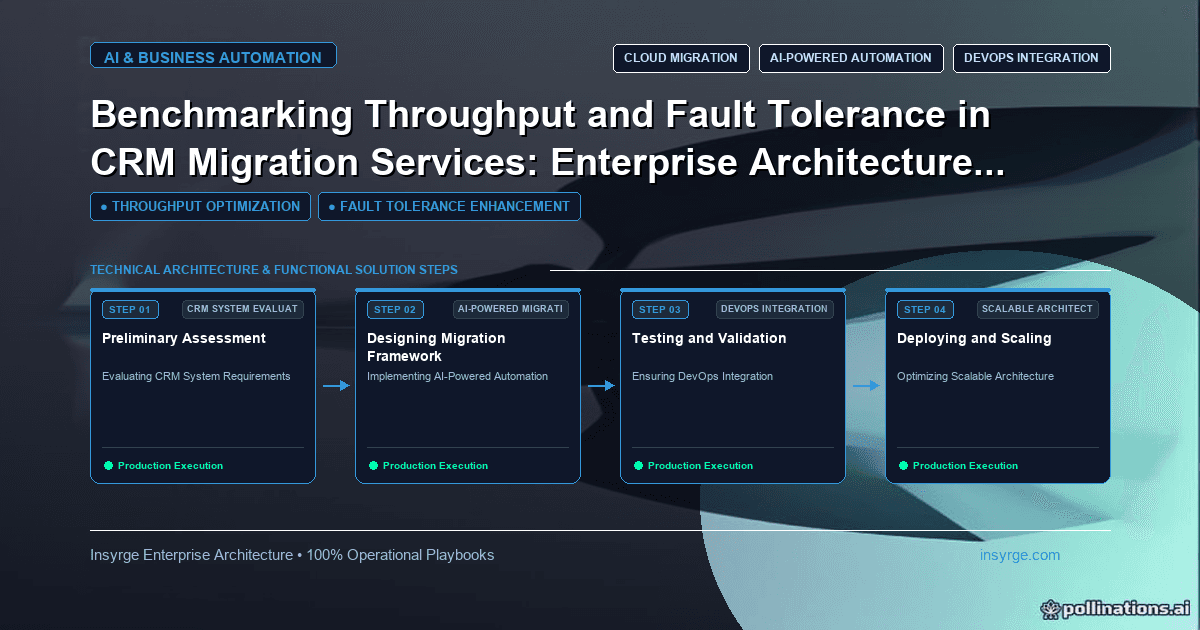Open the Deploying and Scaling card title
1200x630 pixels.
click(x=974, y=338)
